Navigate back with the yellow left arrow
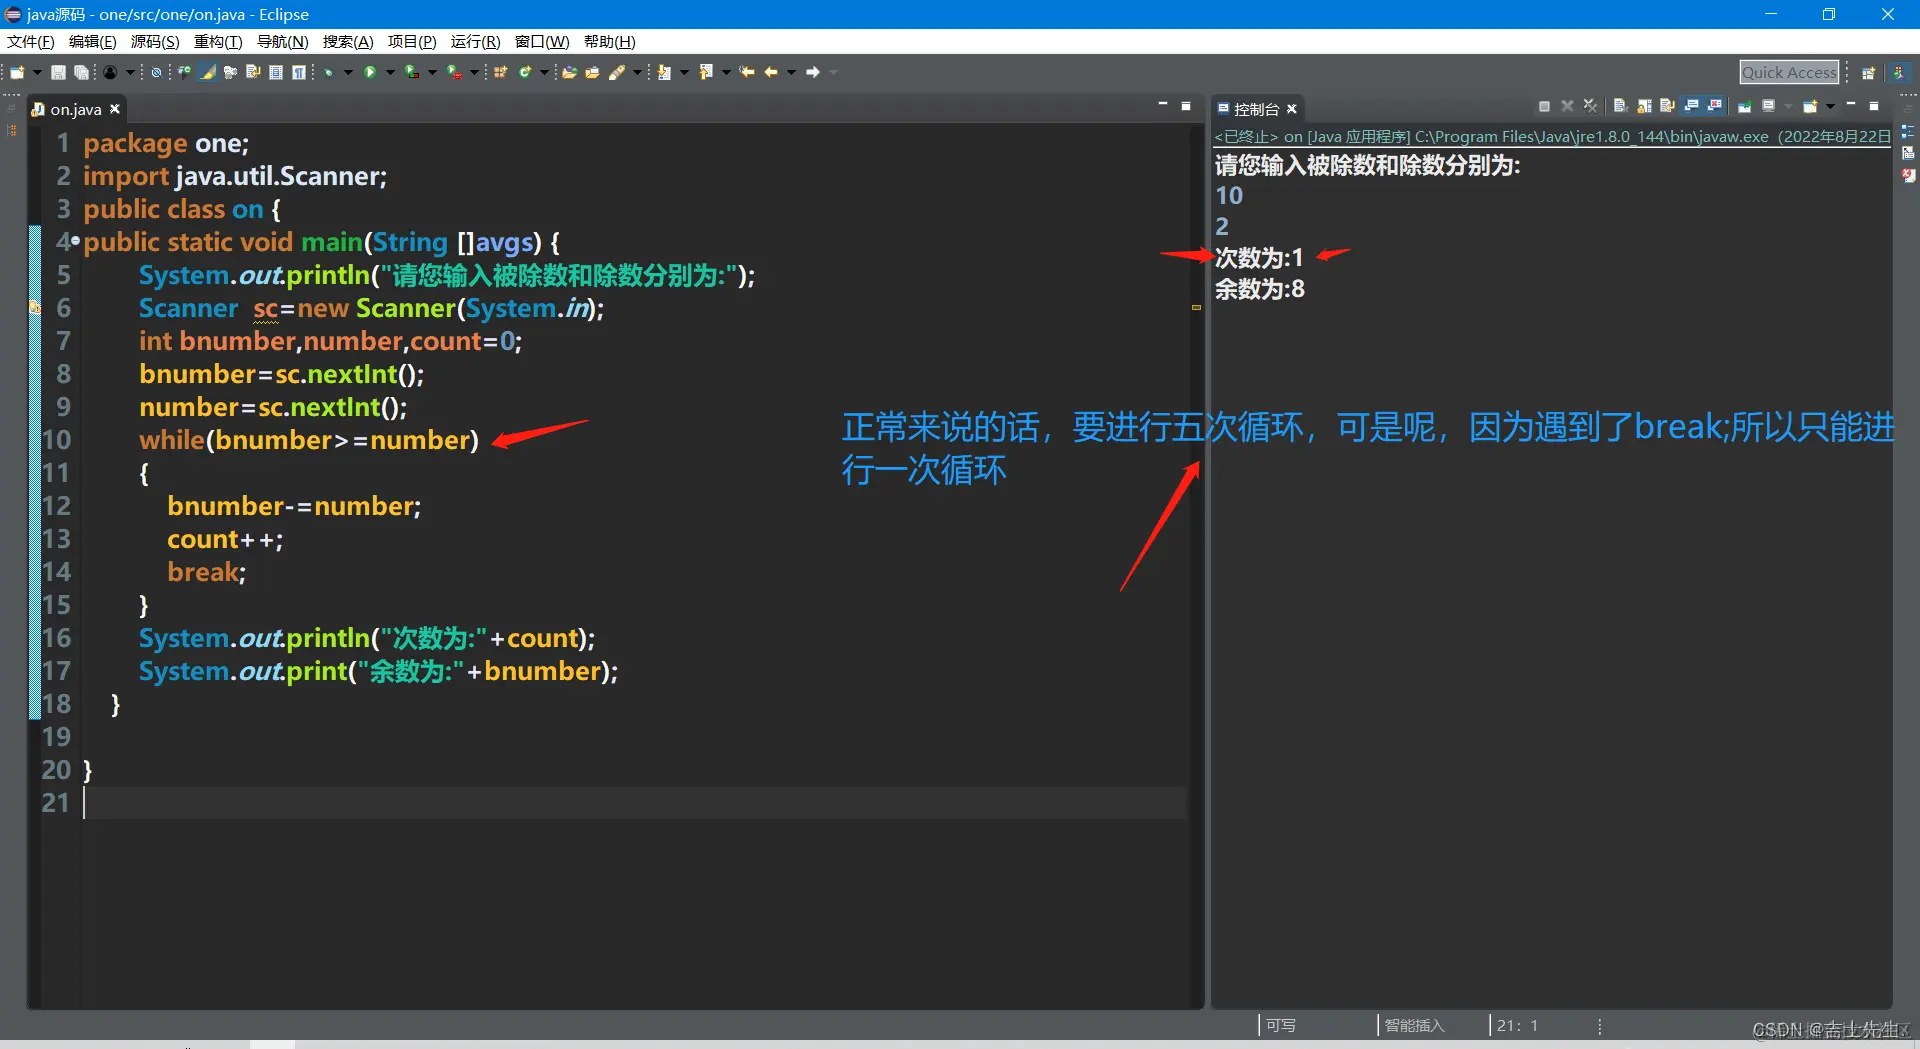 (x=770, y=72)
